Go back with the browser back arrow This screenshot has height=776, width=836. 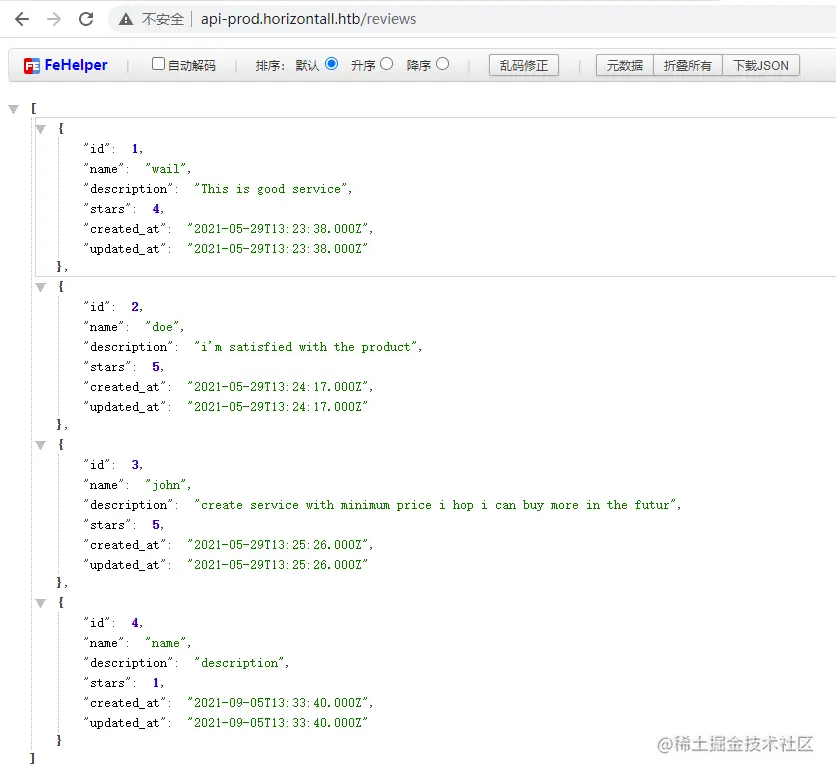pyautogui.click(x=22, y=19)
